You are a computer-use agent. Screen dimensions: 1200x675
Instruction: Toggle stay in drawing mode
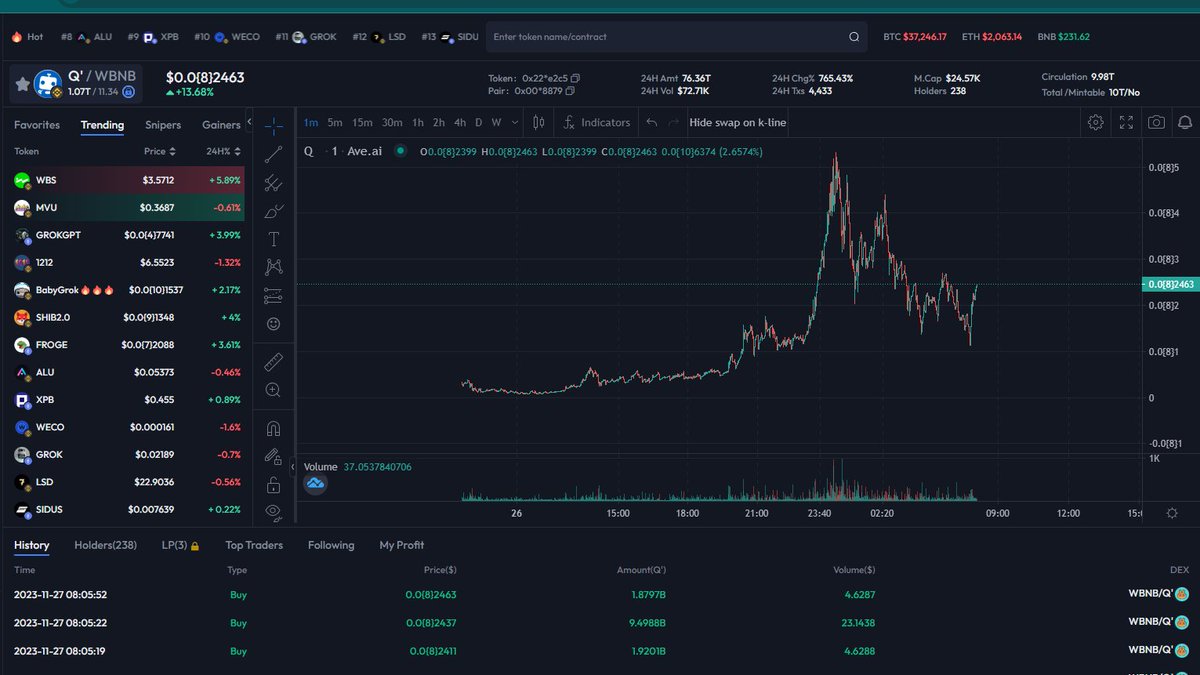[274, 456]
